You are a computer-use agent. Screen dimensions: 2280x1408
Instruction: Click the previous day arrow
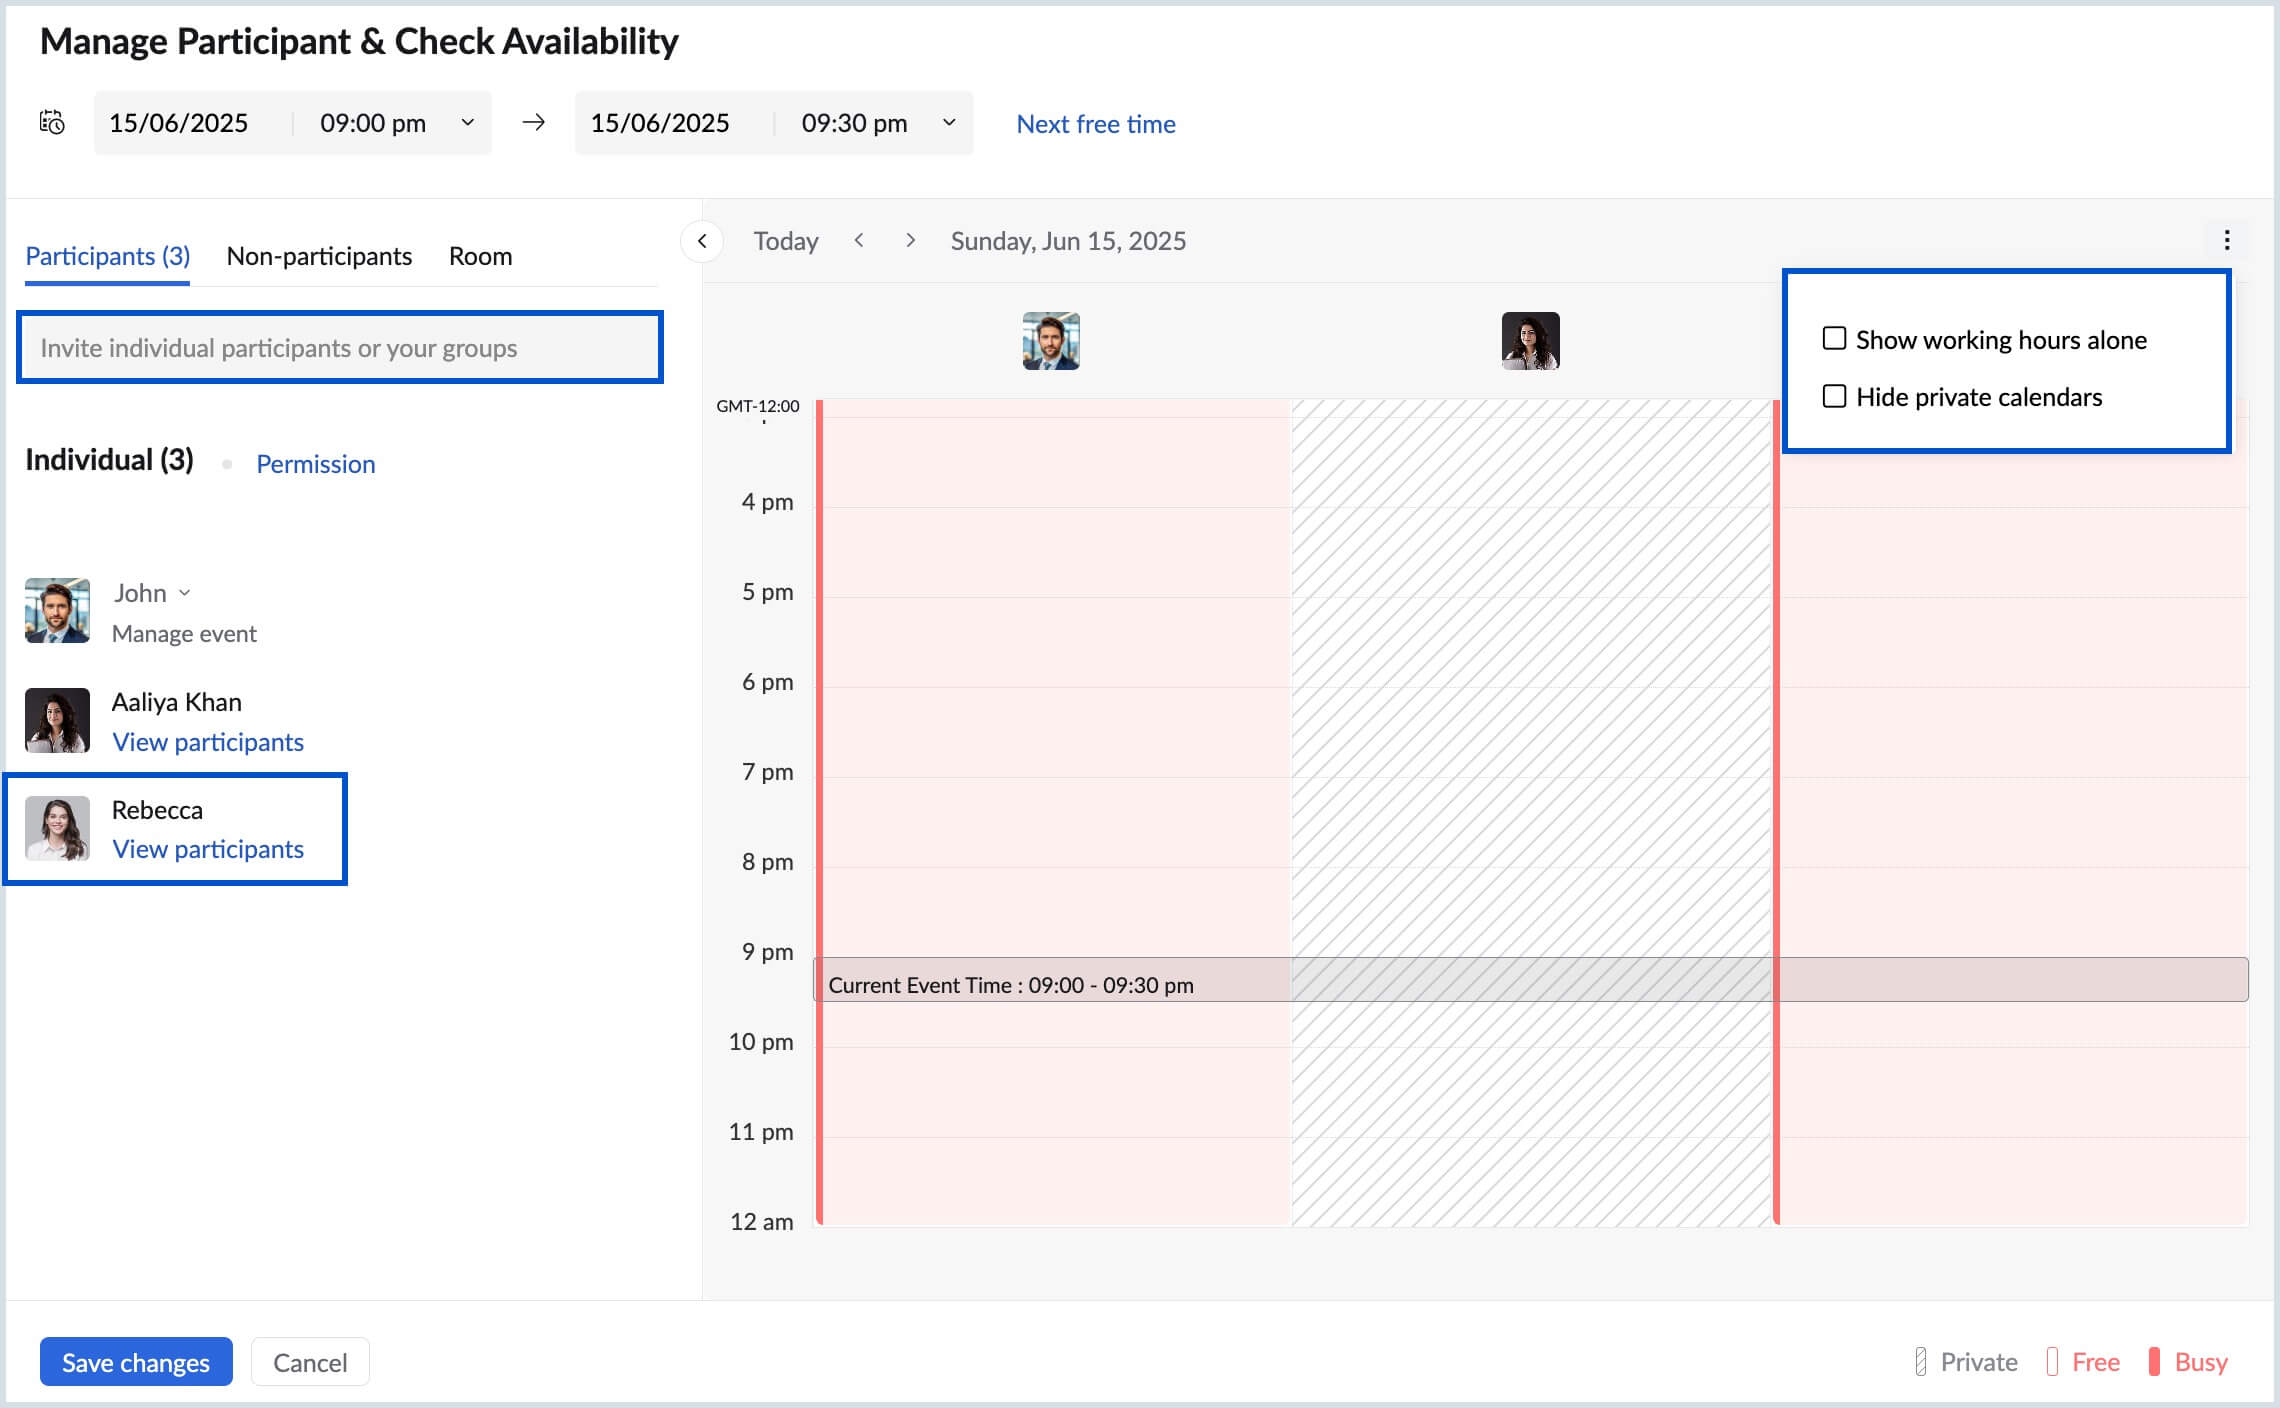(860, 240)
